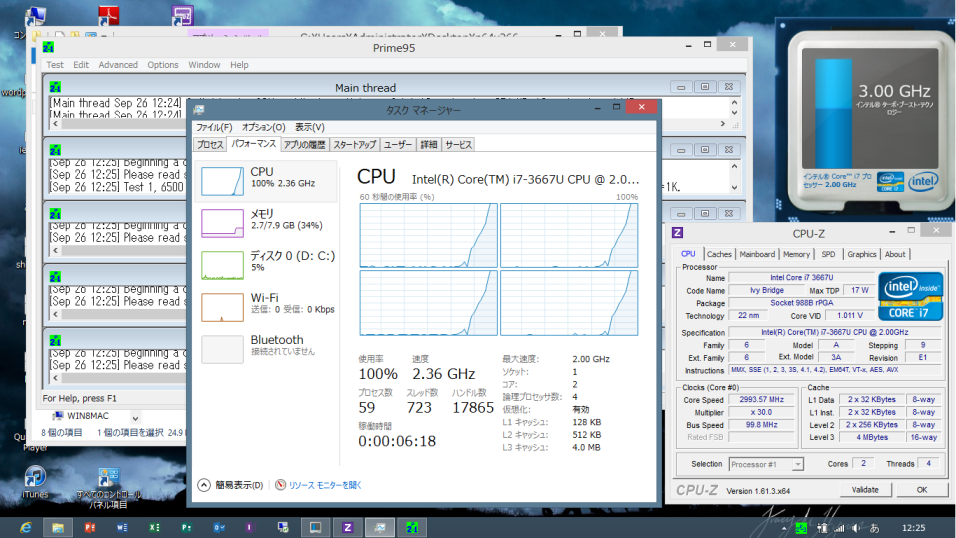Open Prime95 Test menu

55,65
